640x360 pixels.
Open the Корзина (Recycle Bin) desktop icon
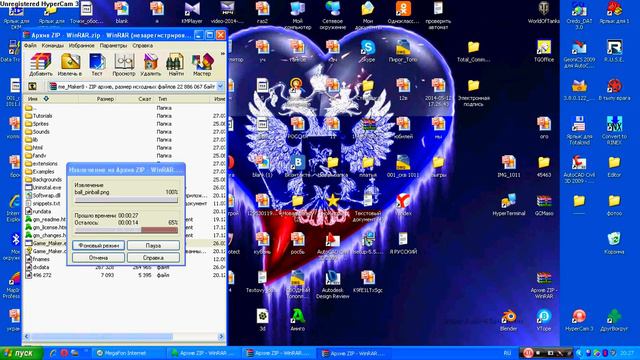coord(614,243)
